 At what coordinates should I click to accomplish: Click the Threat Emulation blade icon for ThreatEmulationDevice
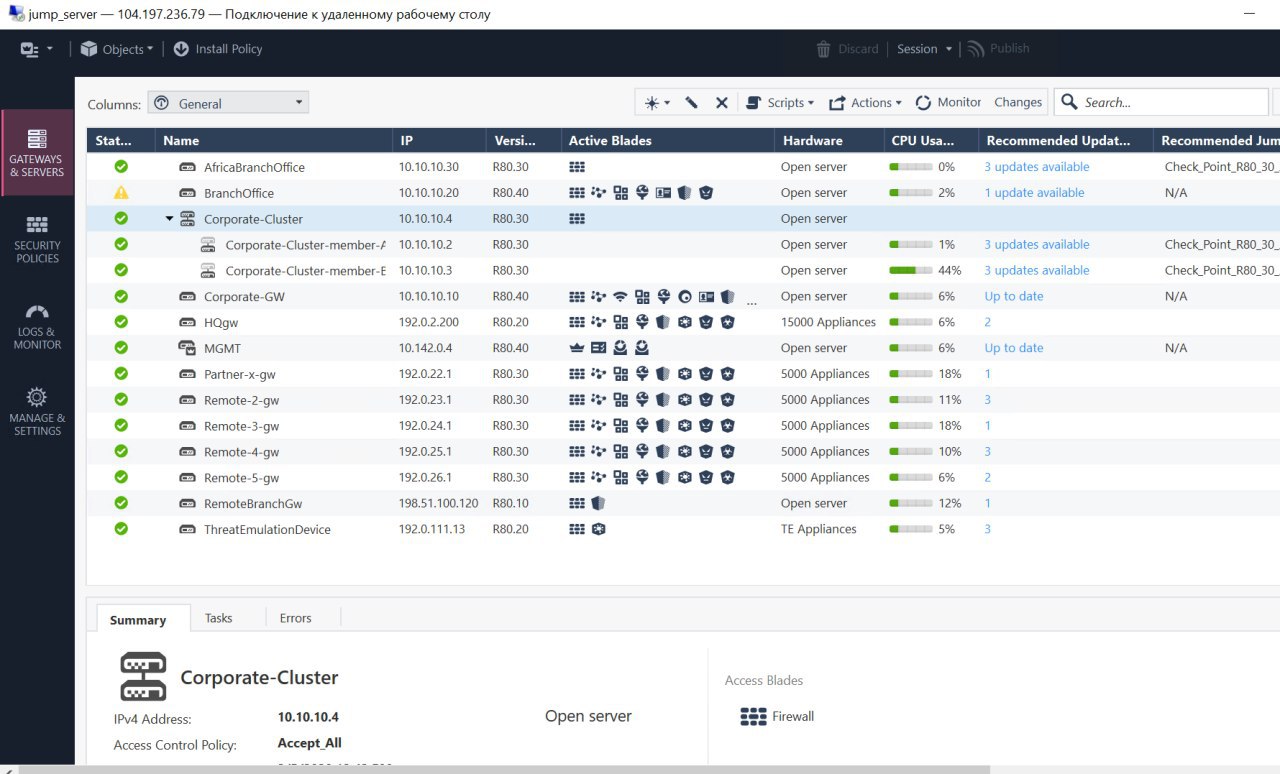[x=598, y=529]
